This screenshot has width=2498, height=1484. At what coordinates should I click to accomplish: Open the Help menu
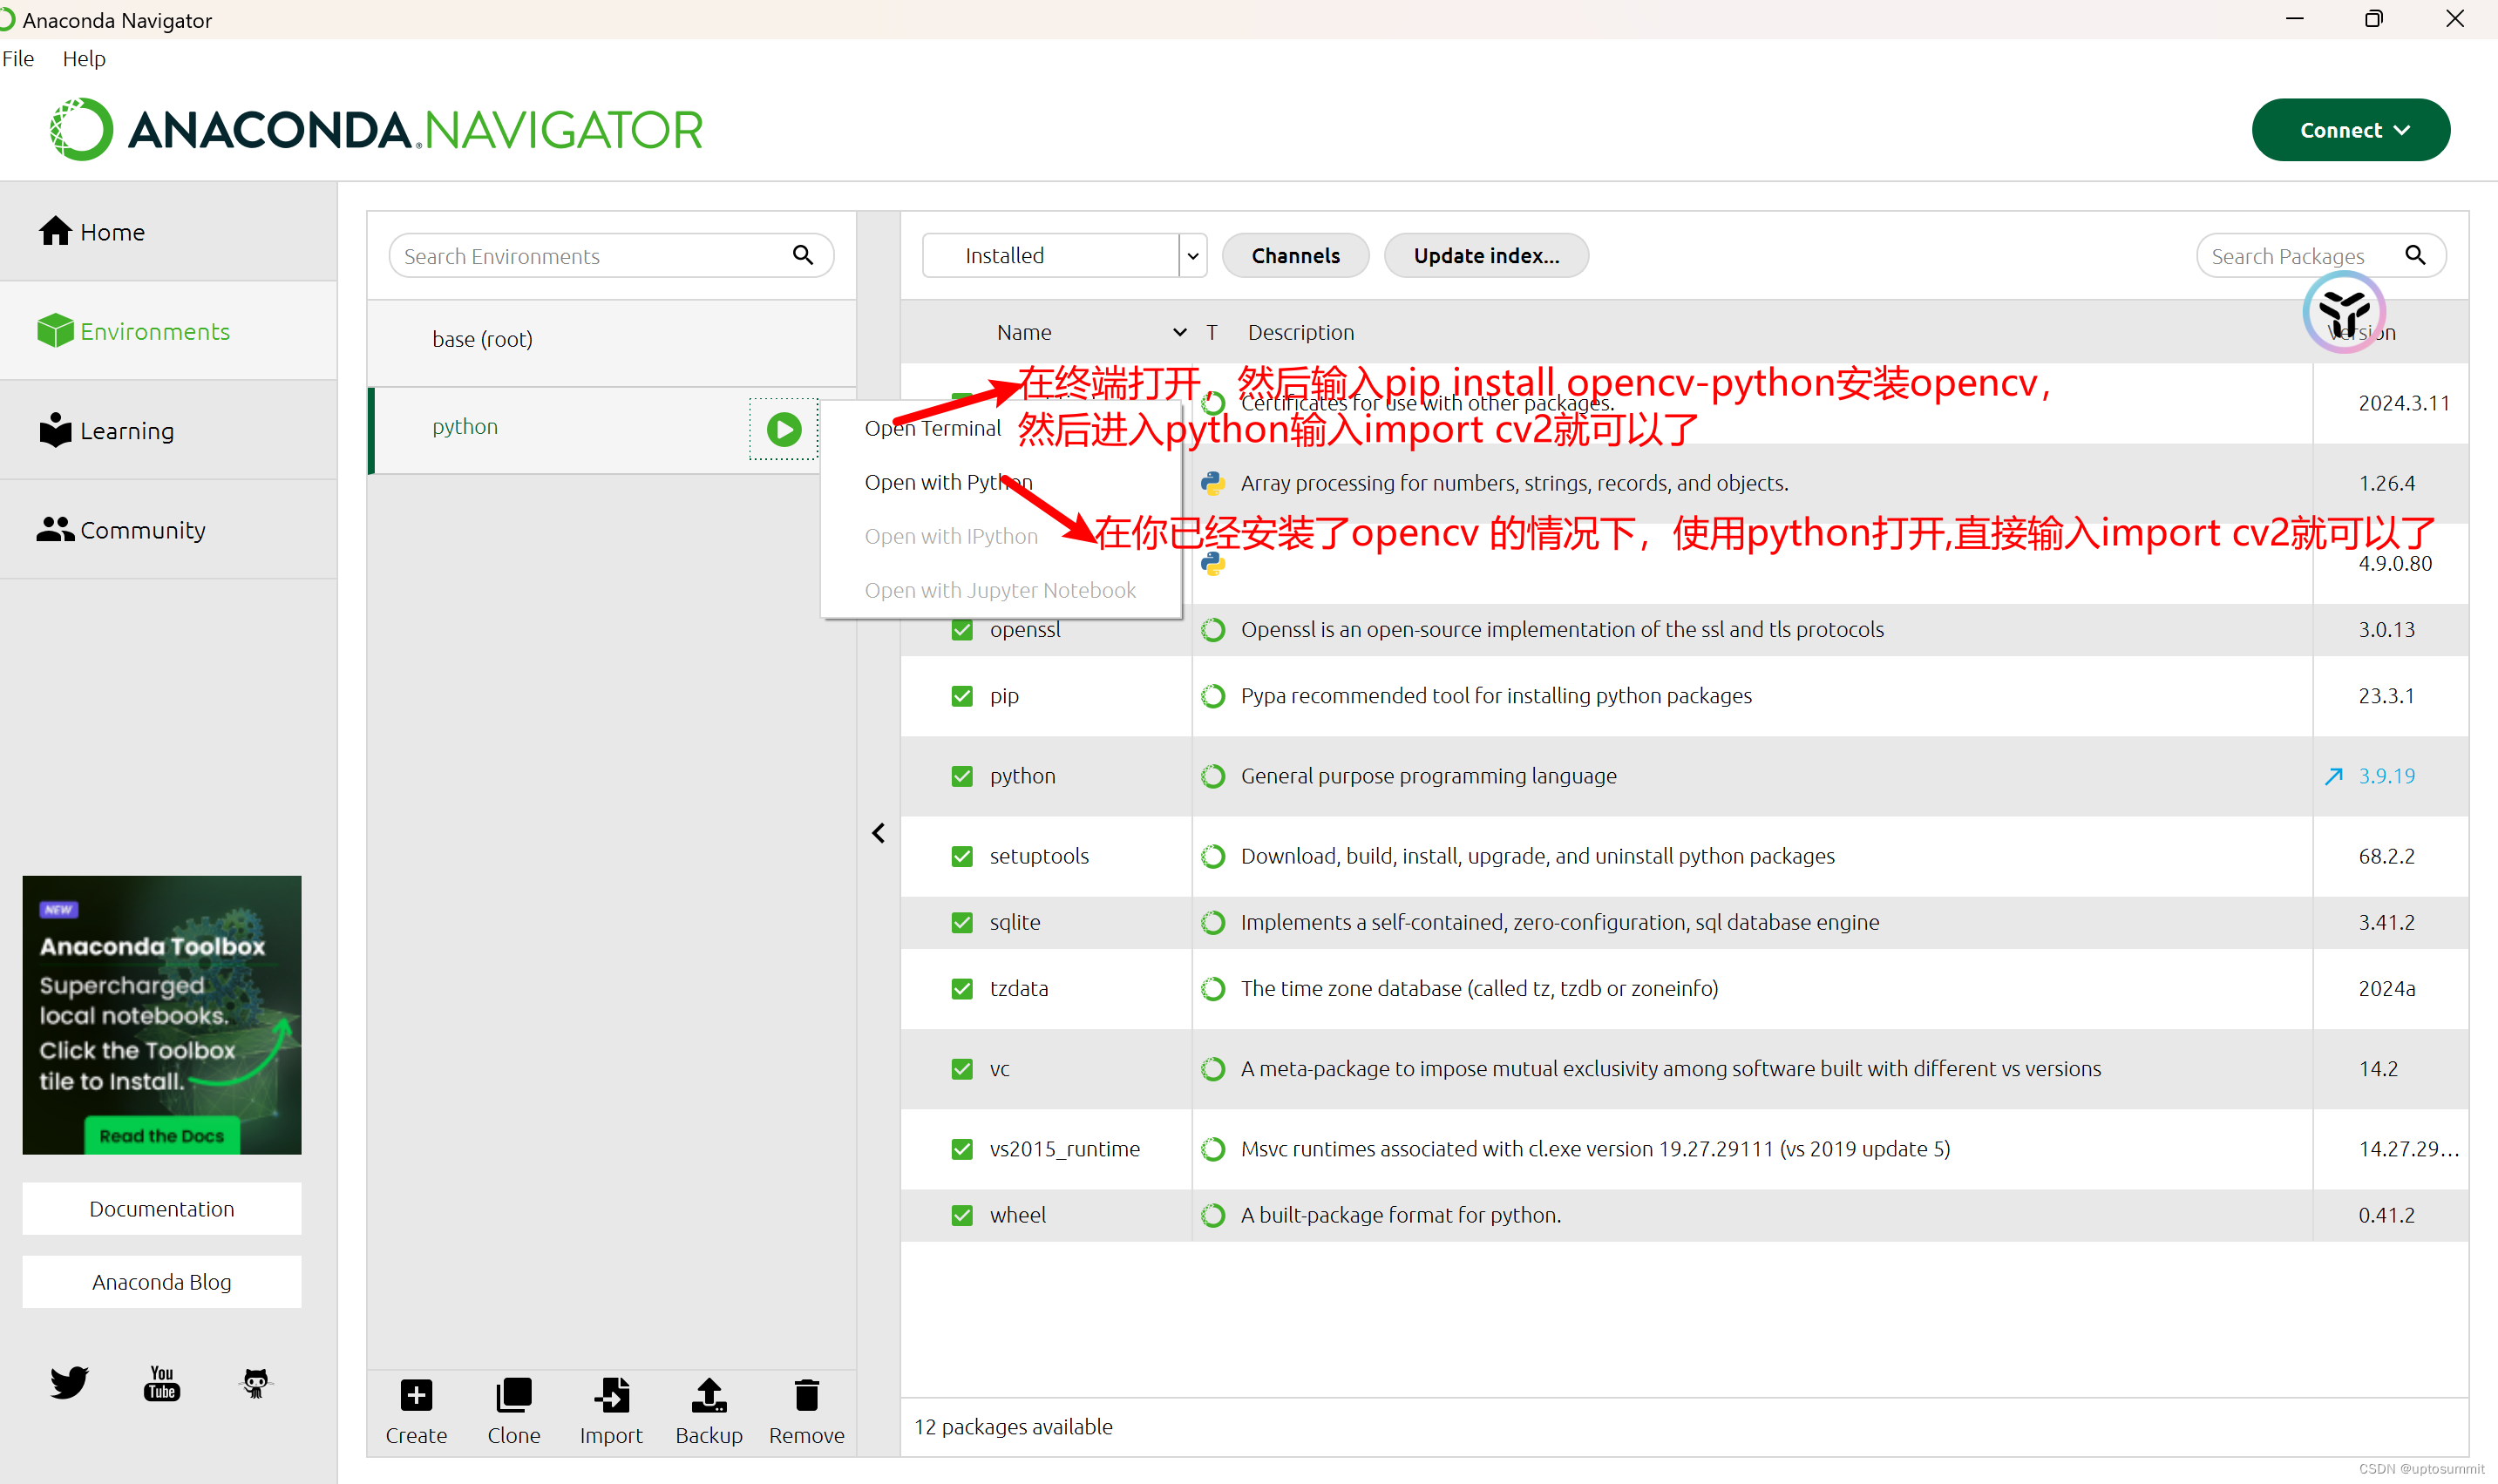point(84,59)
